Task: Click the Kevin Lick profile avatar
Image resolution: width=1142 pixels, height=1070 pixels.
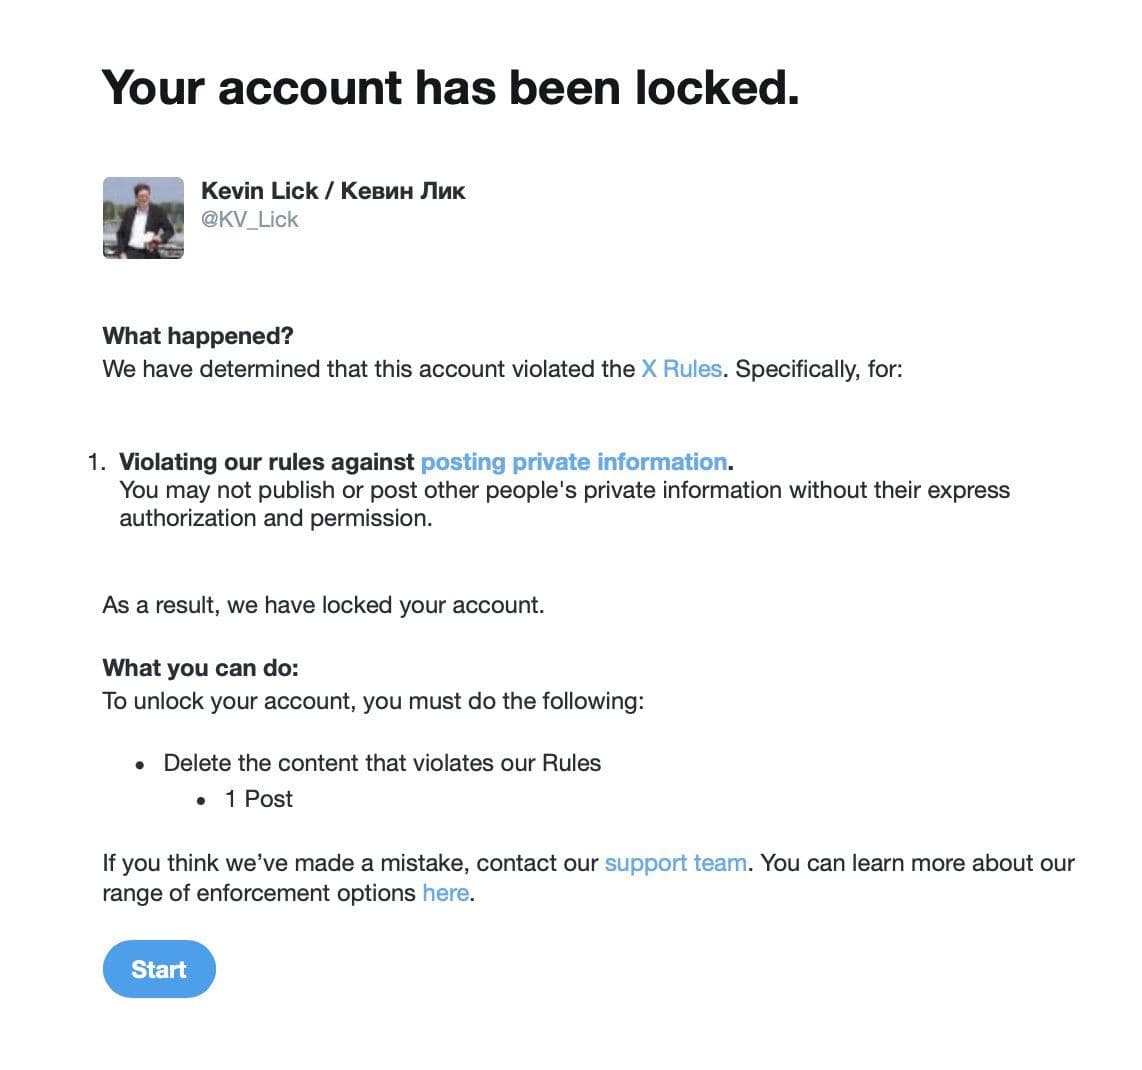Action: [143, 218]
